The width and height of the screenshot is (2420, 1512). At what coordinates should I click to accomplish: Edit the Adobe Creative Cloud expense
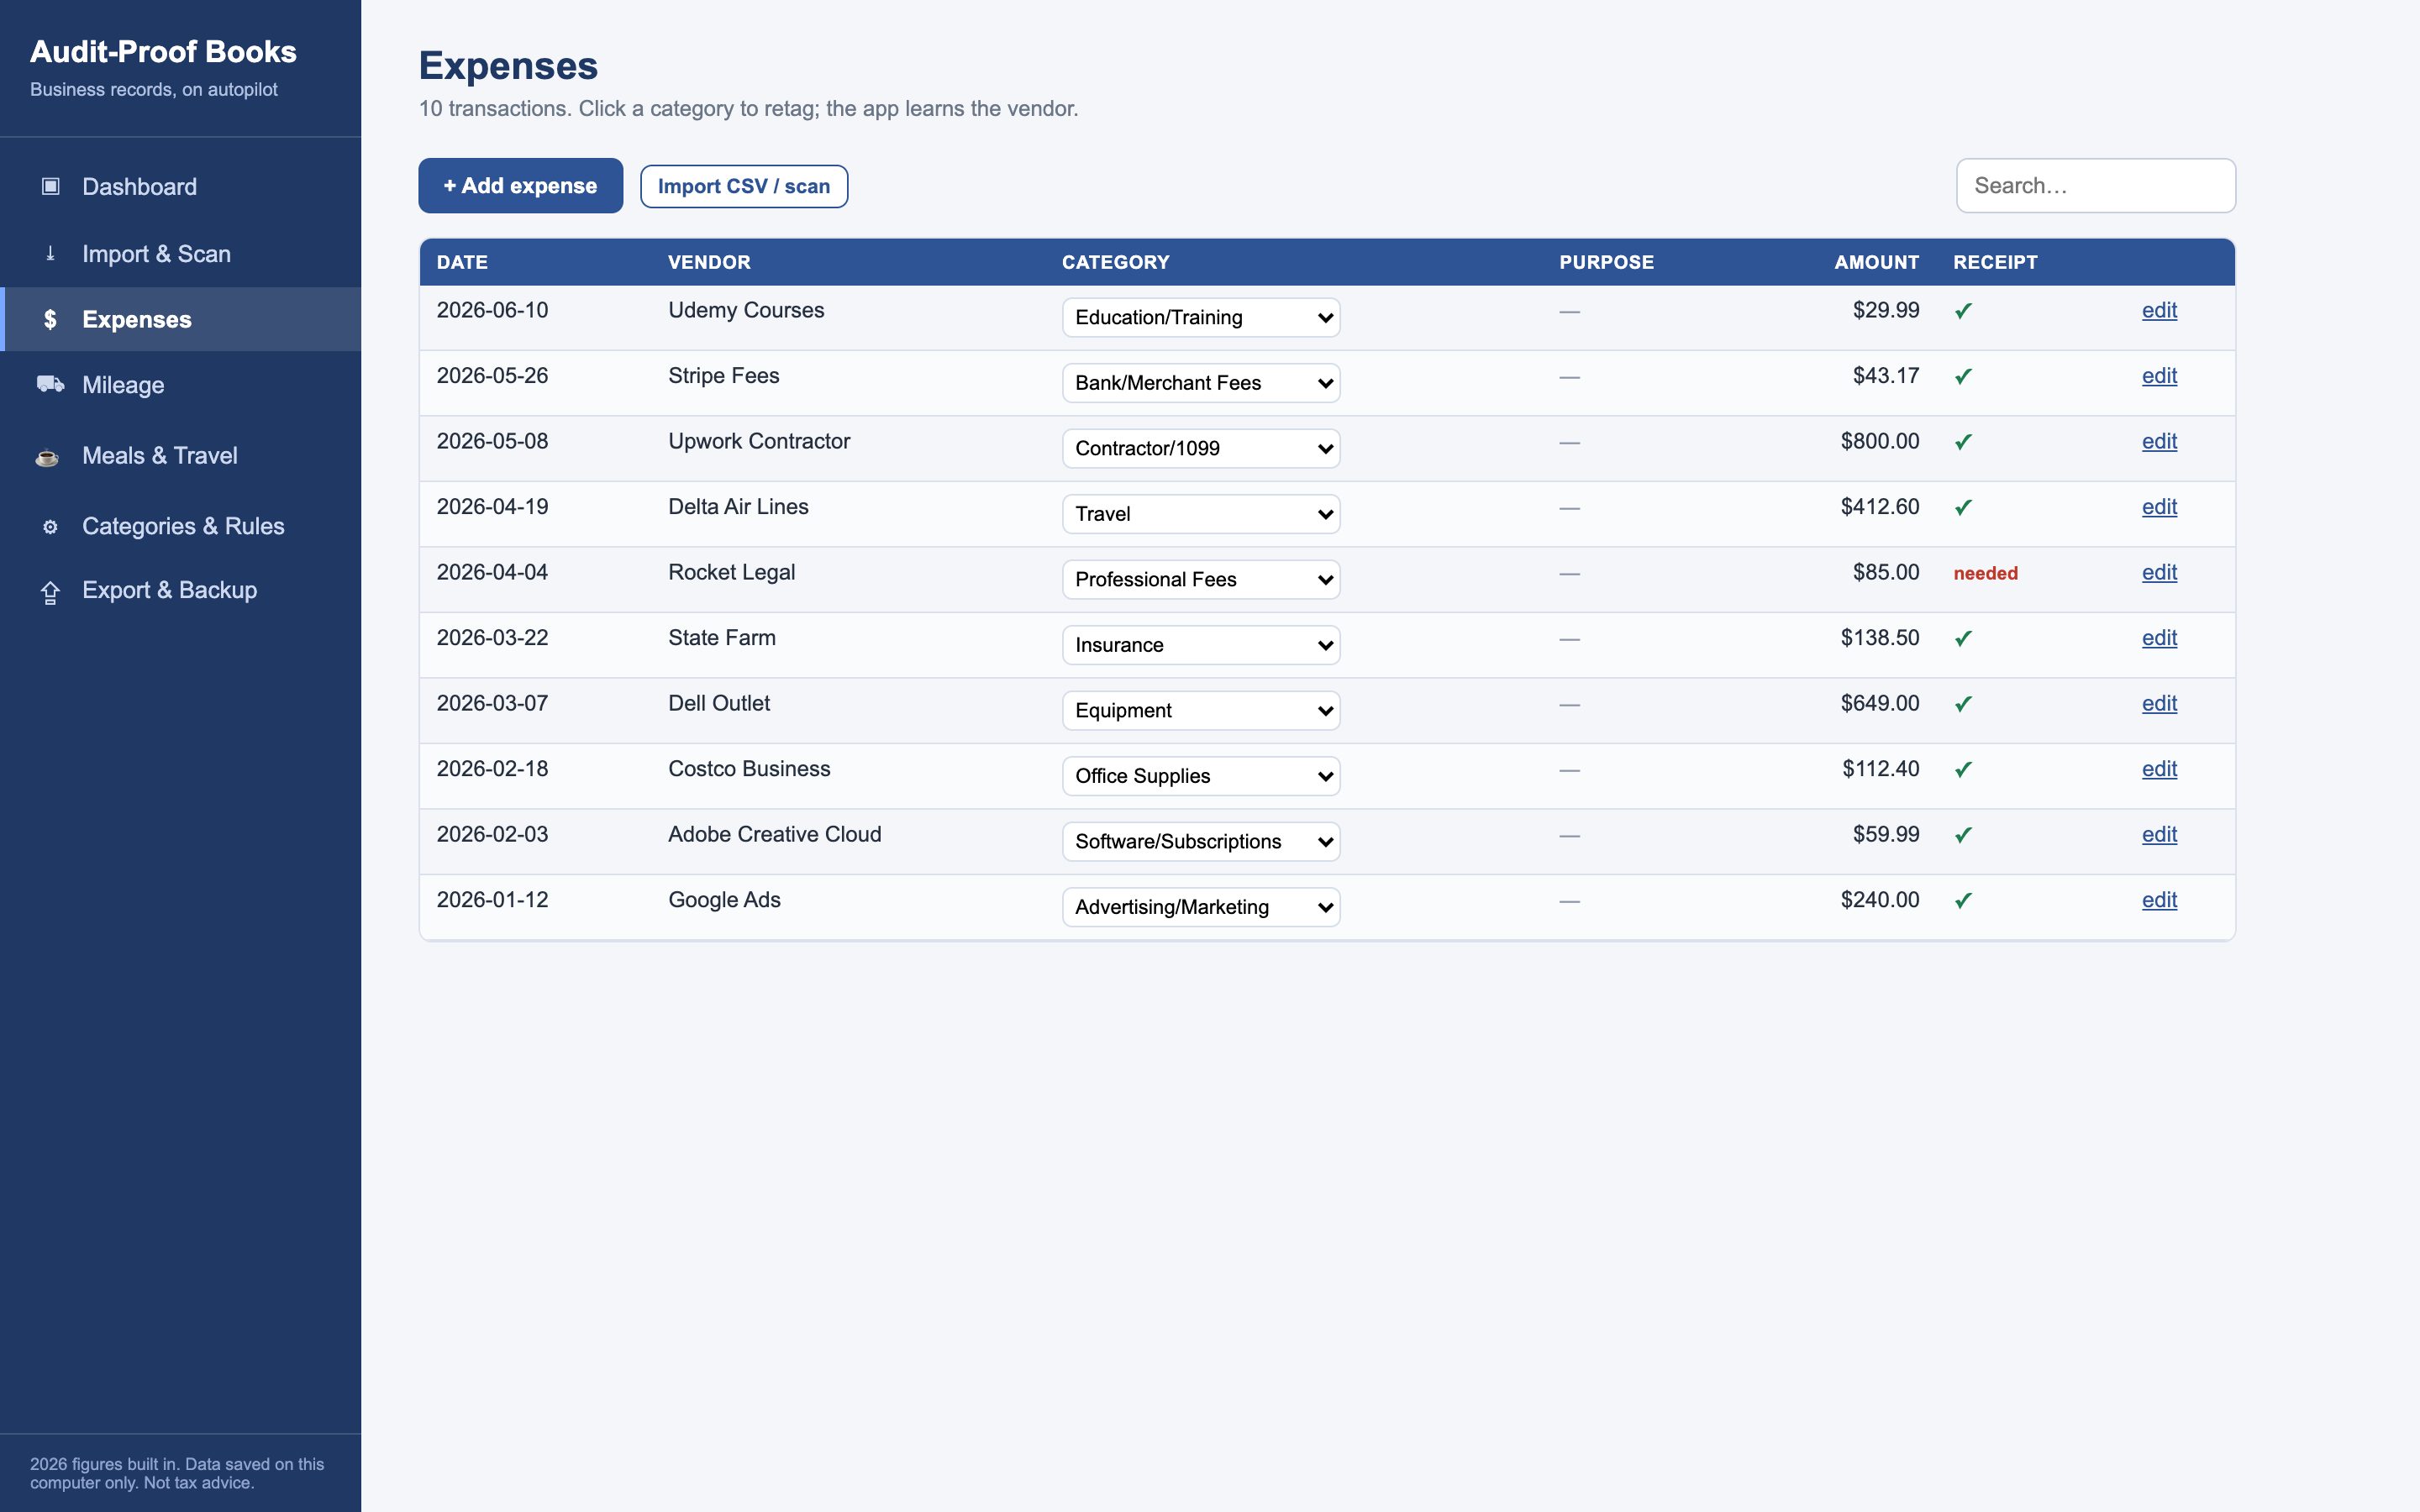[x=2159, y=834]
